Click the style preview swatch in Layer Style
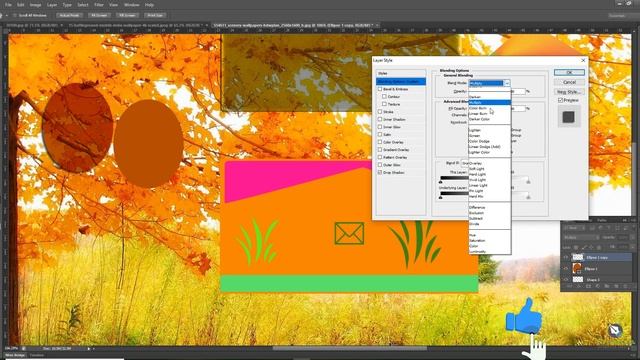The width and height of the screenshot is (640, 360). tap(569, 117)
